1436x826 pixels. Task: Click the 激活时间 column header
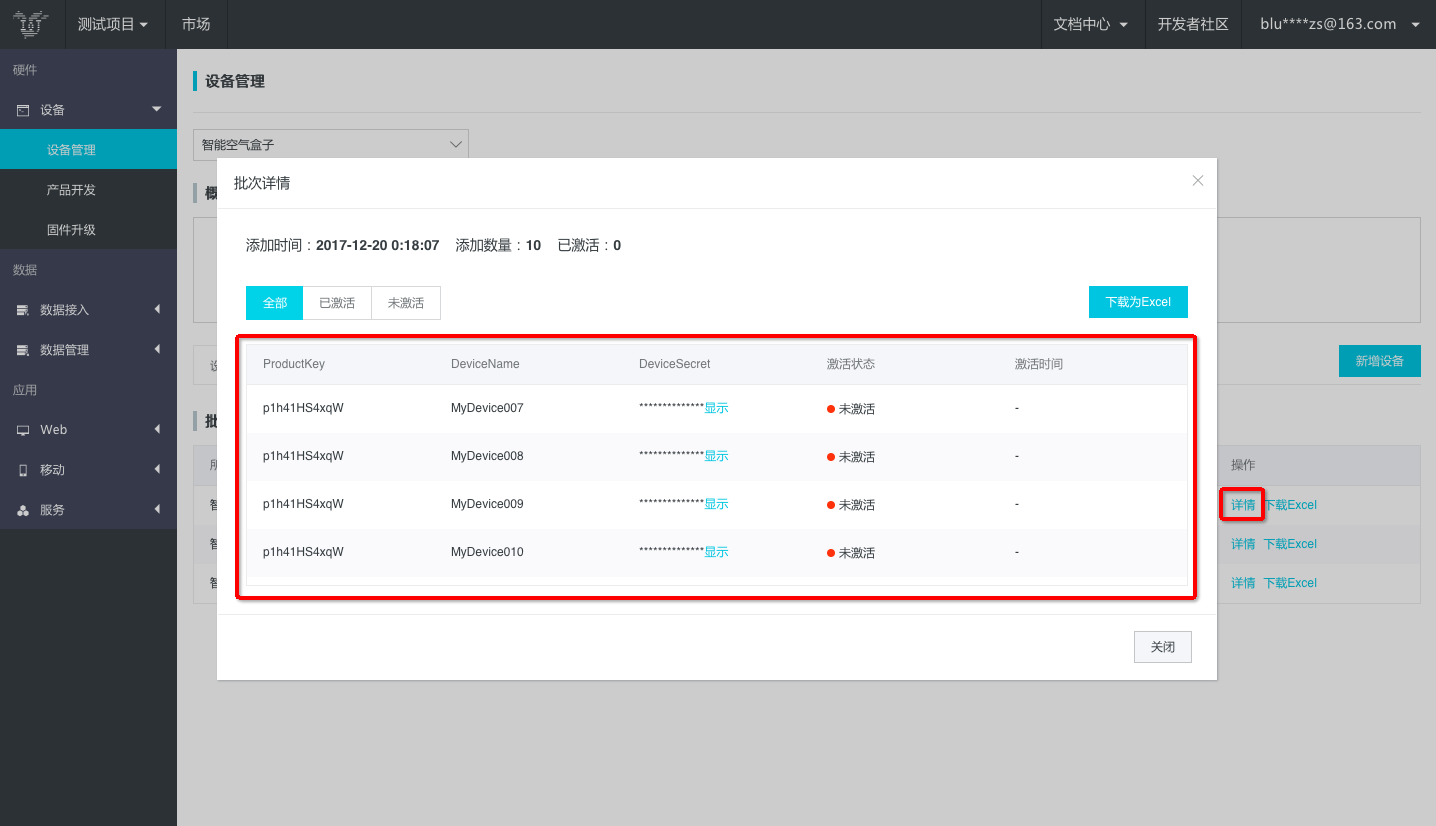click(x=1039, y=364)
